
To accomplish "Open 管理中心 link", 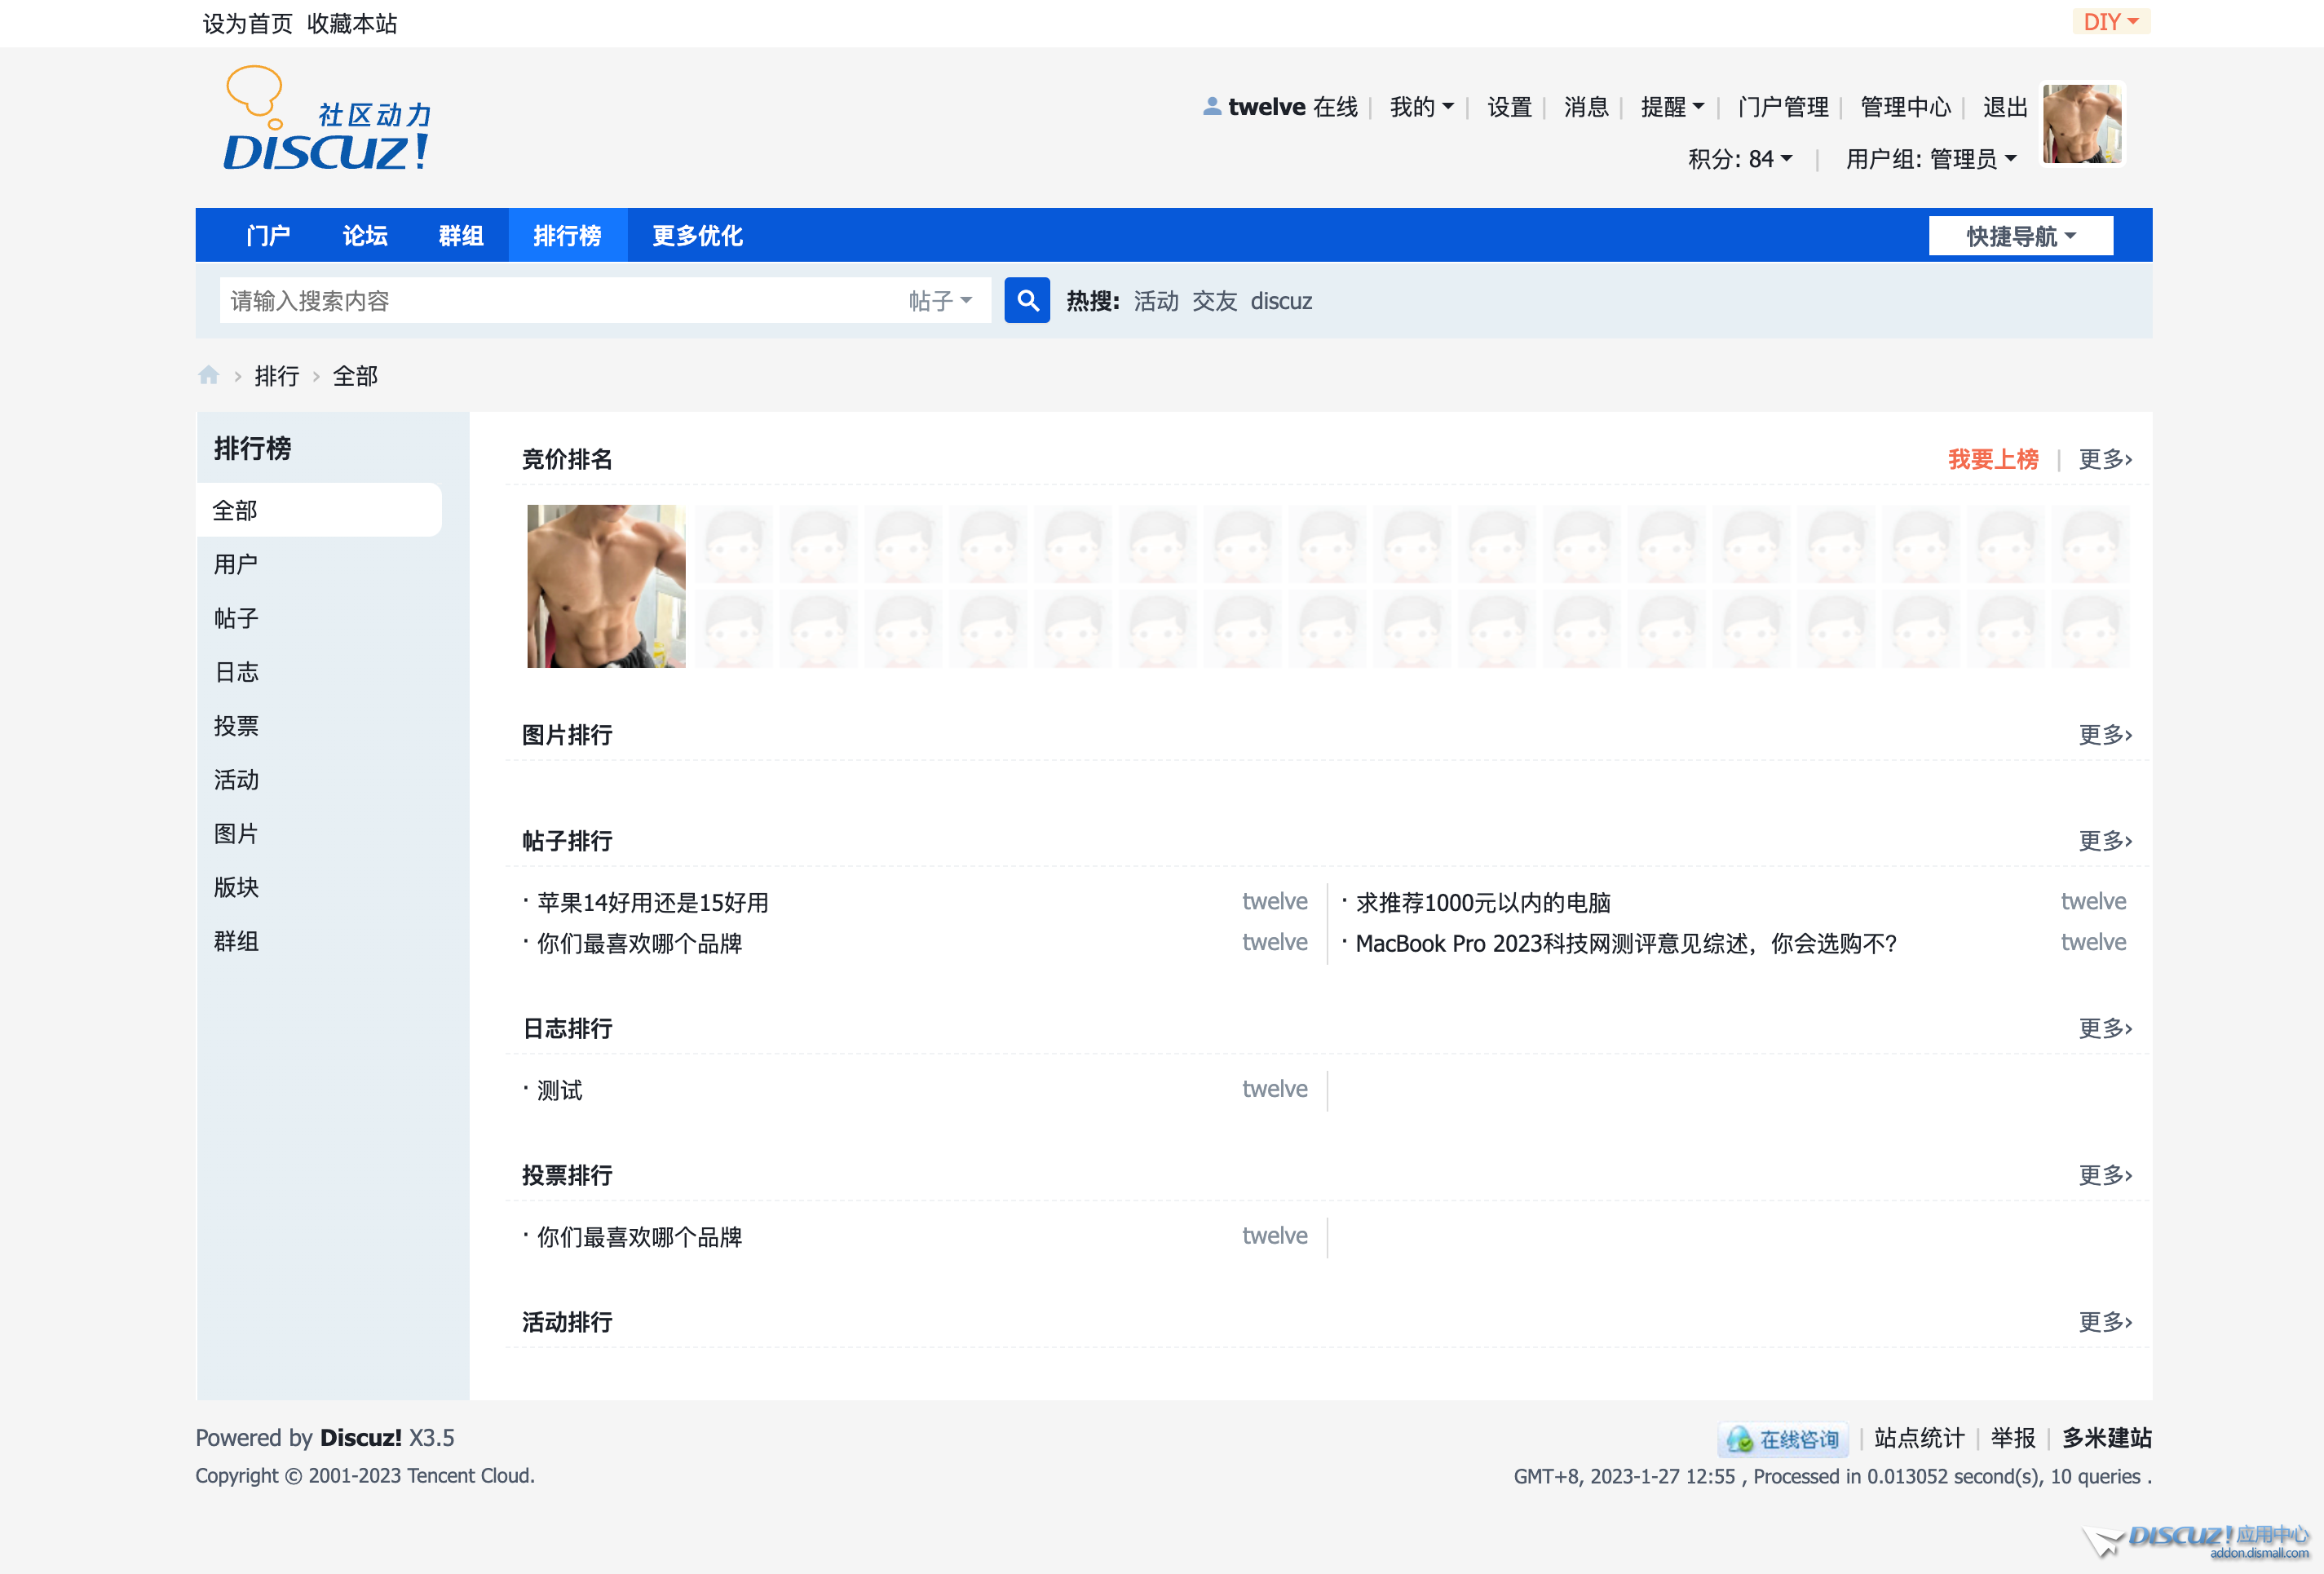I will click(x=1904, y=107).
